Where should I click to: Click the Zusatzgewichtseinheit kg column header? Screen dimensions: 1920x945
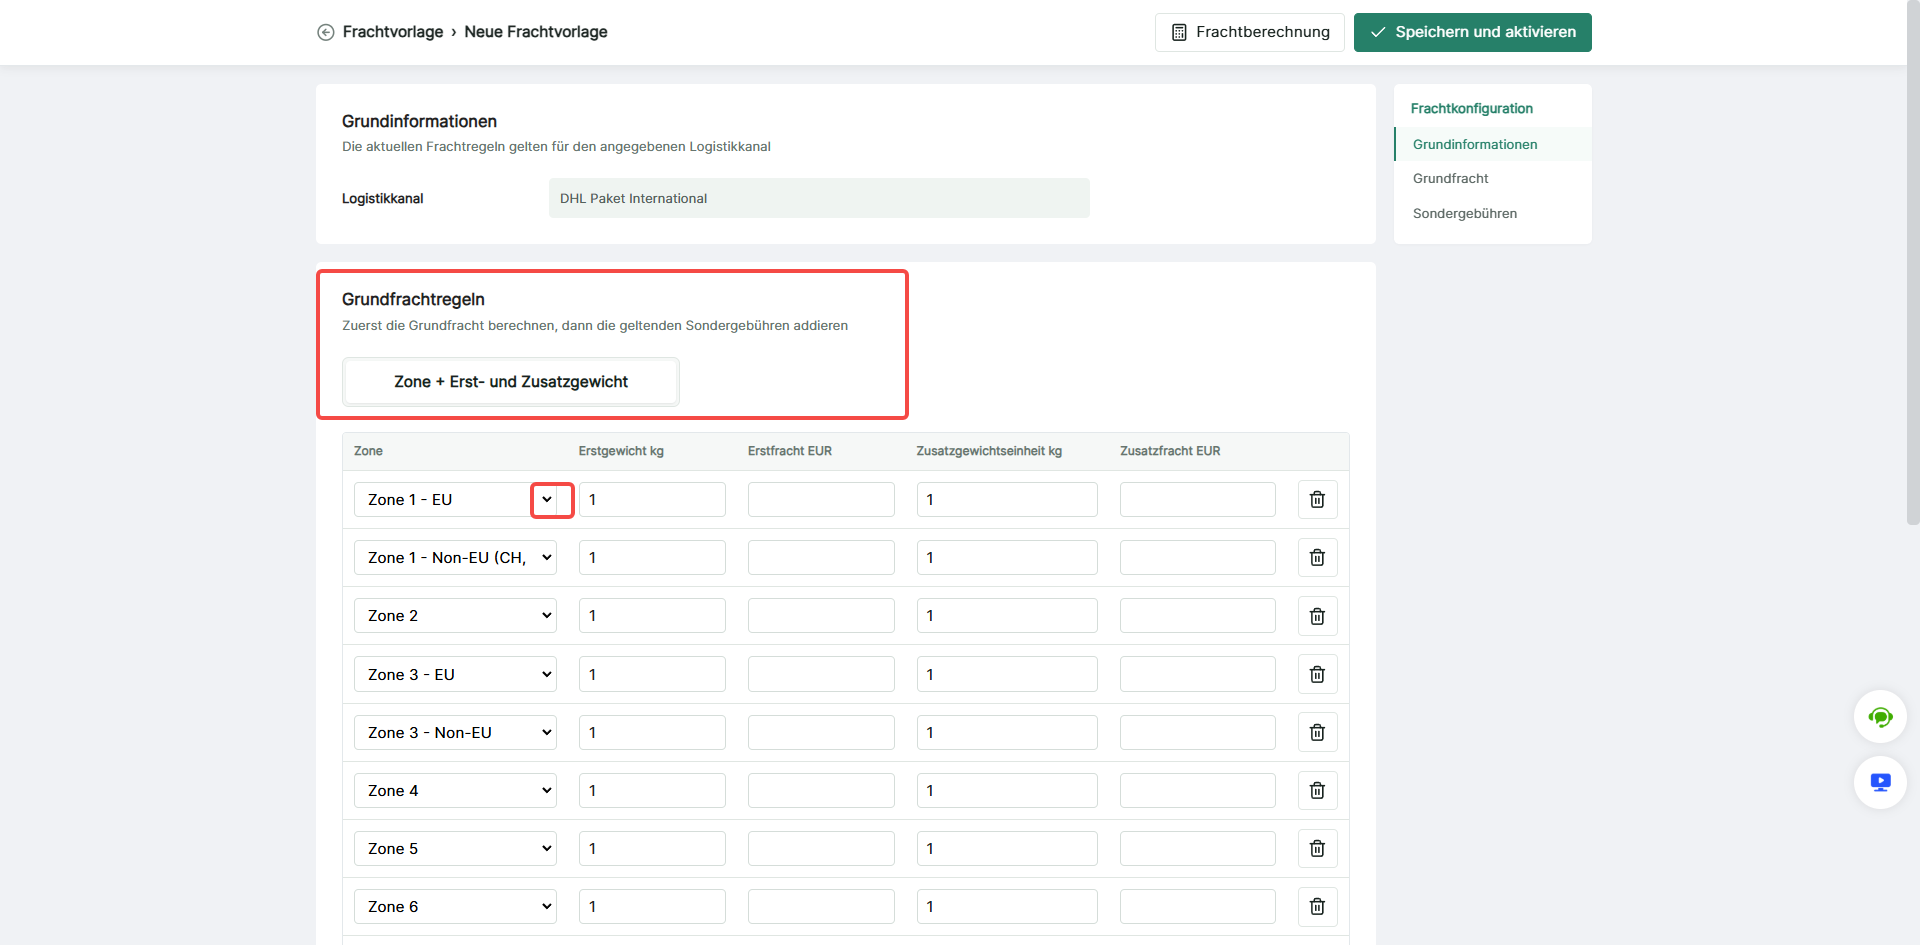(x=989, y=451)
